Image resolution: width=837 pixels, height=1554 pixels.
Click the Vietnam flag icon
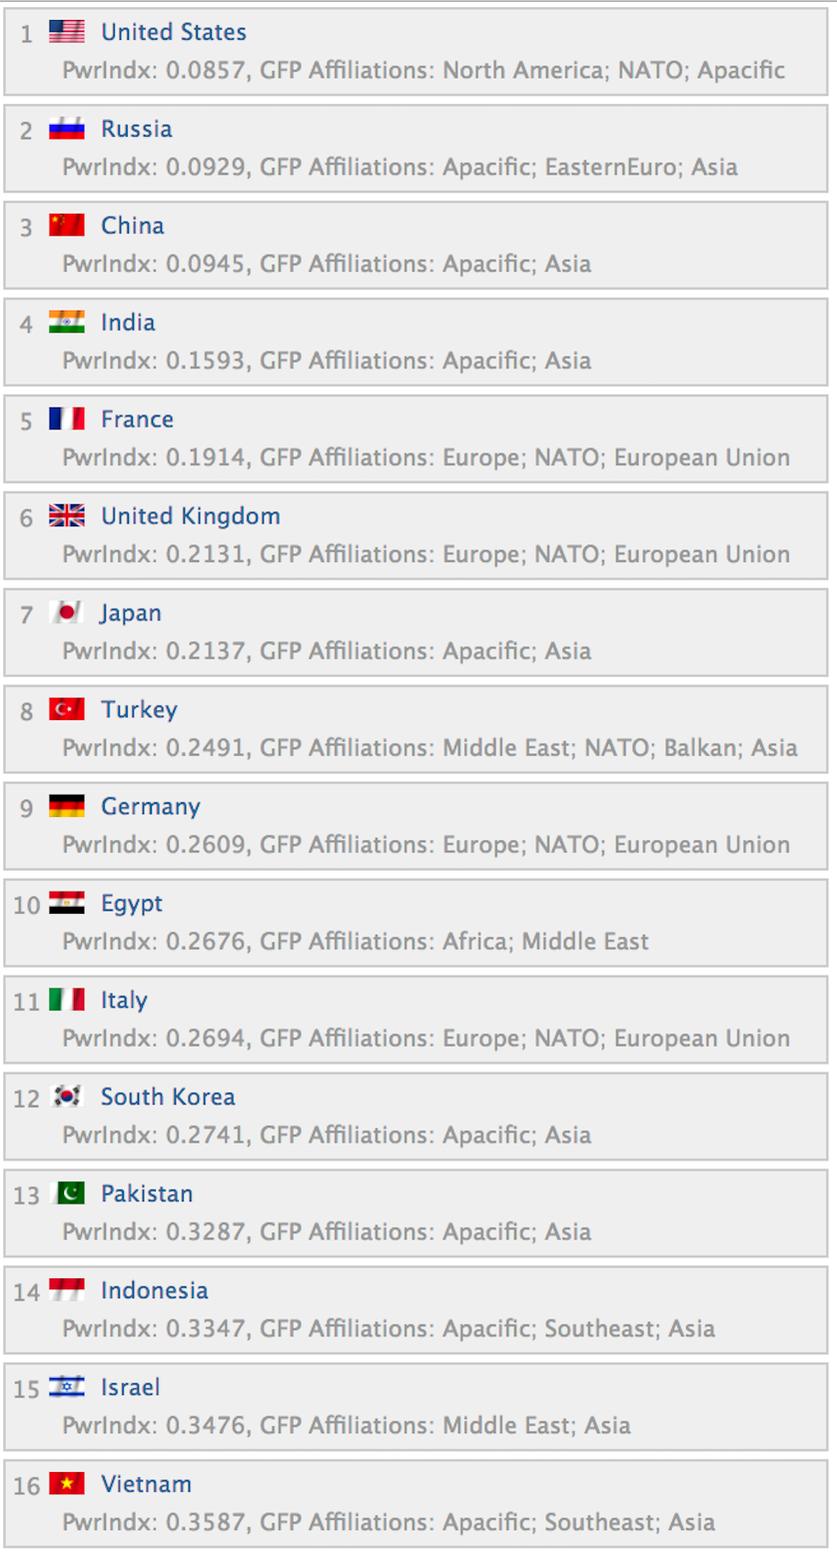pos(67,1484)
